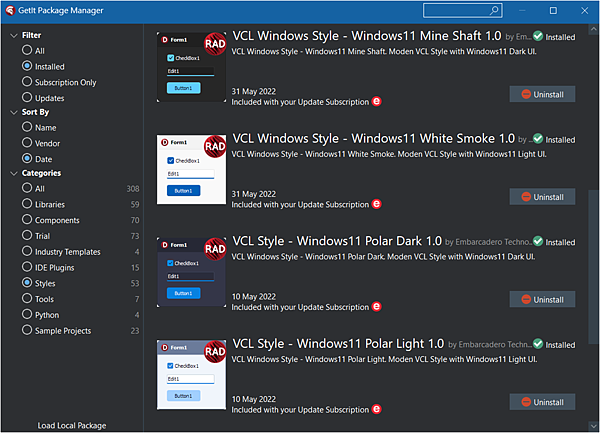Maximize the GetIt Package Manager window
Image resolution: width=600 pixels, height=433 pixels.
click(x=553, y=10)
